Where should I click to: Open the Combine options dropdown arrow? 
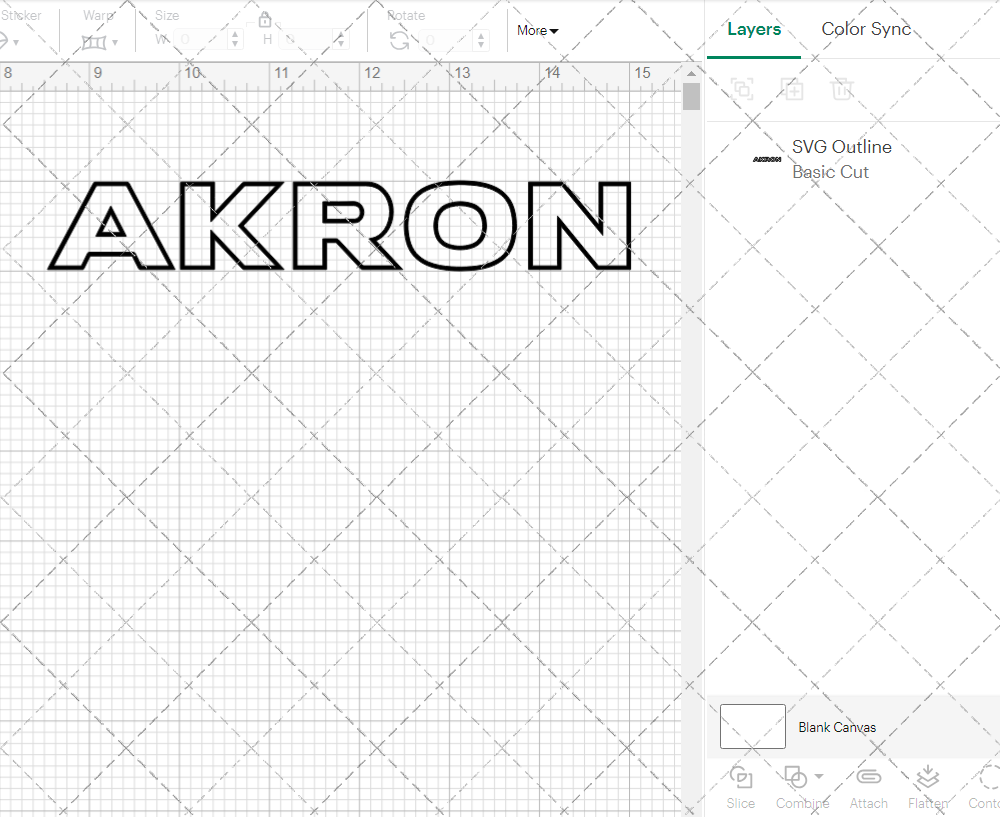tap(817, 778)
